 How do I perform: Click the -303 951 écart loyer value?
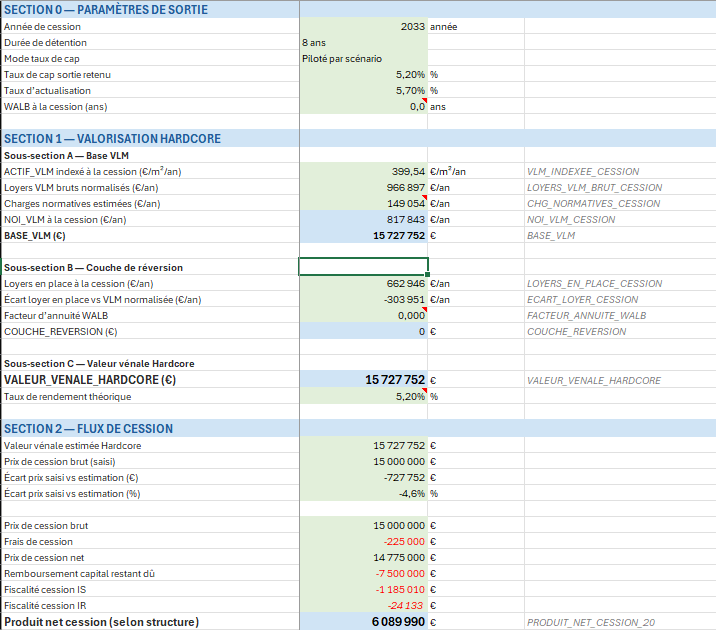363,299
